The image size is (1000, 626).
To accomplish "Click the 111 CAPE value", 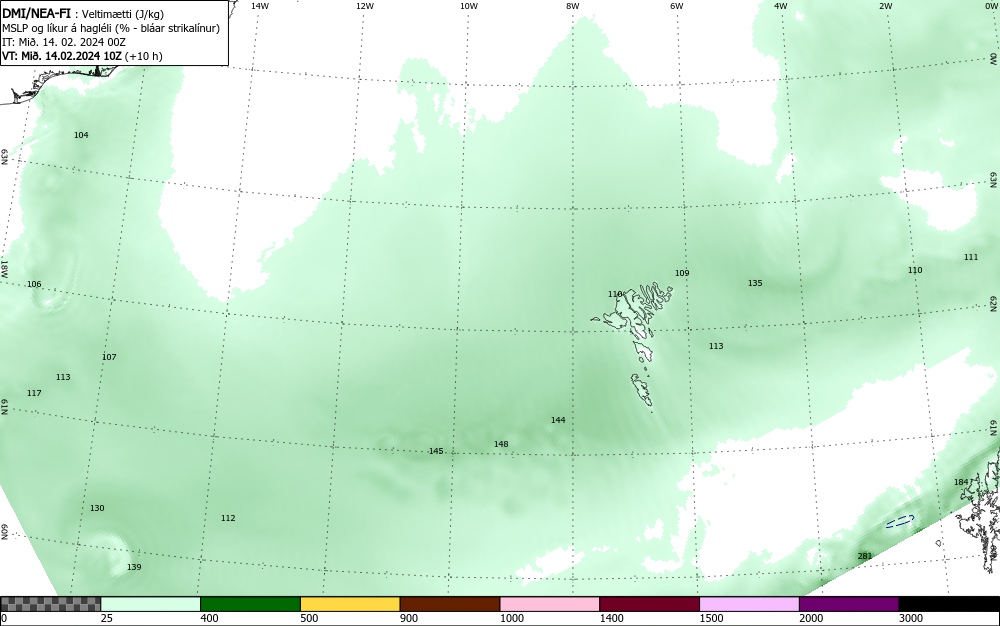I will click(971, 257).
